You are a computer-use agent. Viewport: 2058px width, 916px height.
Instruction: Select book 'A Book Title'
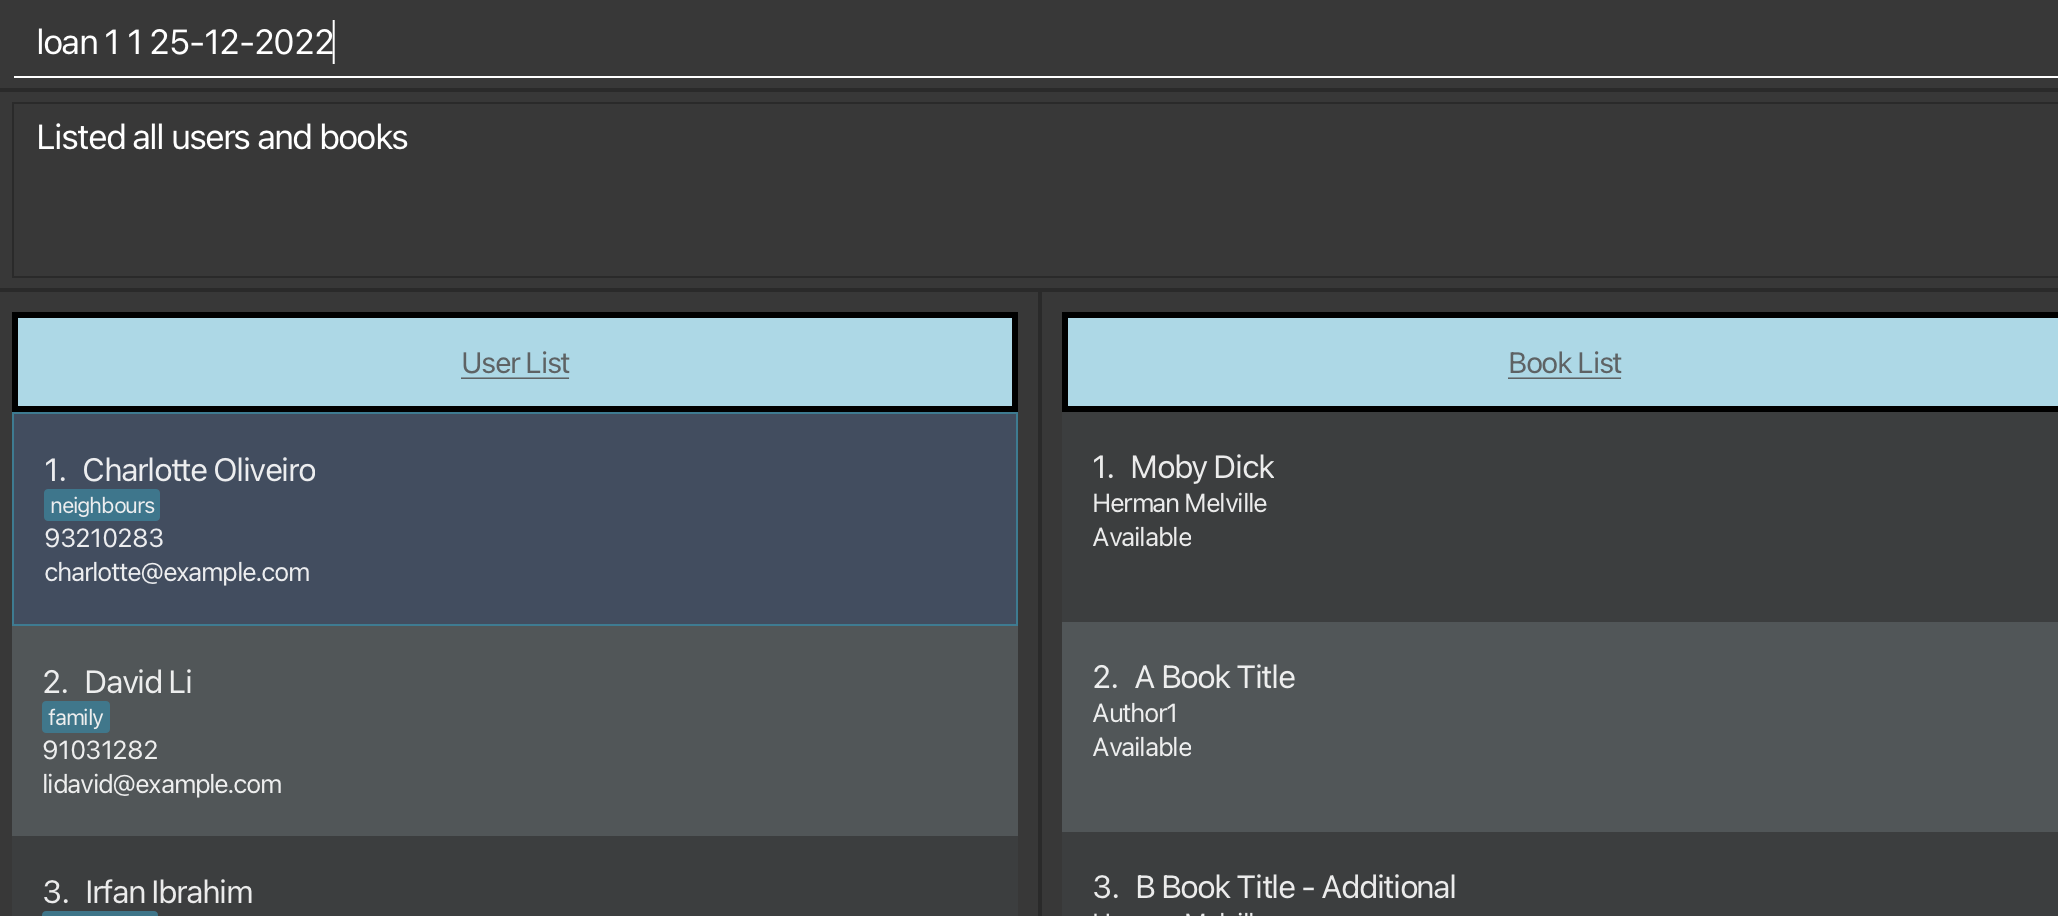tap(1214, 677)
